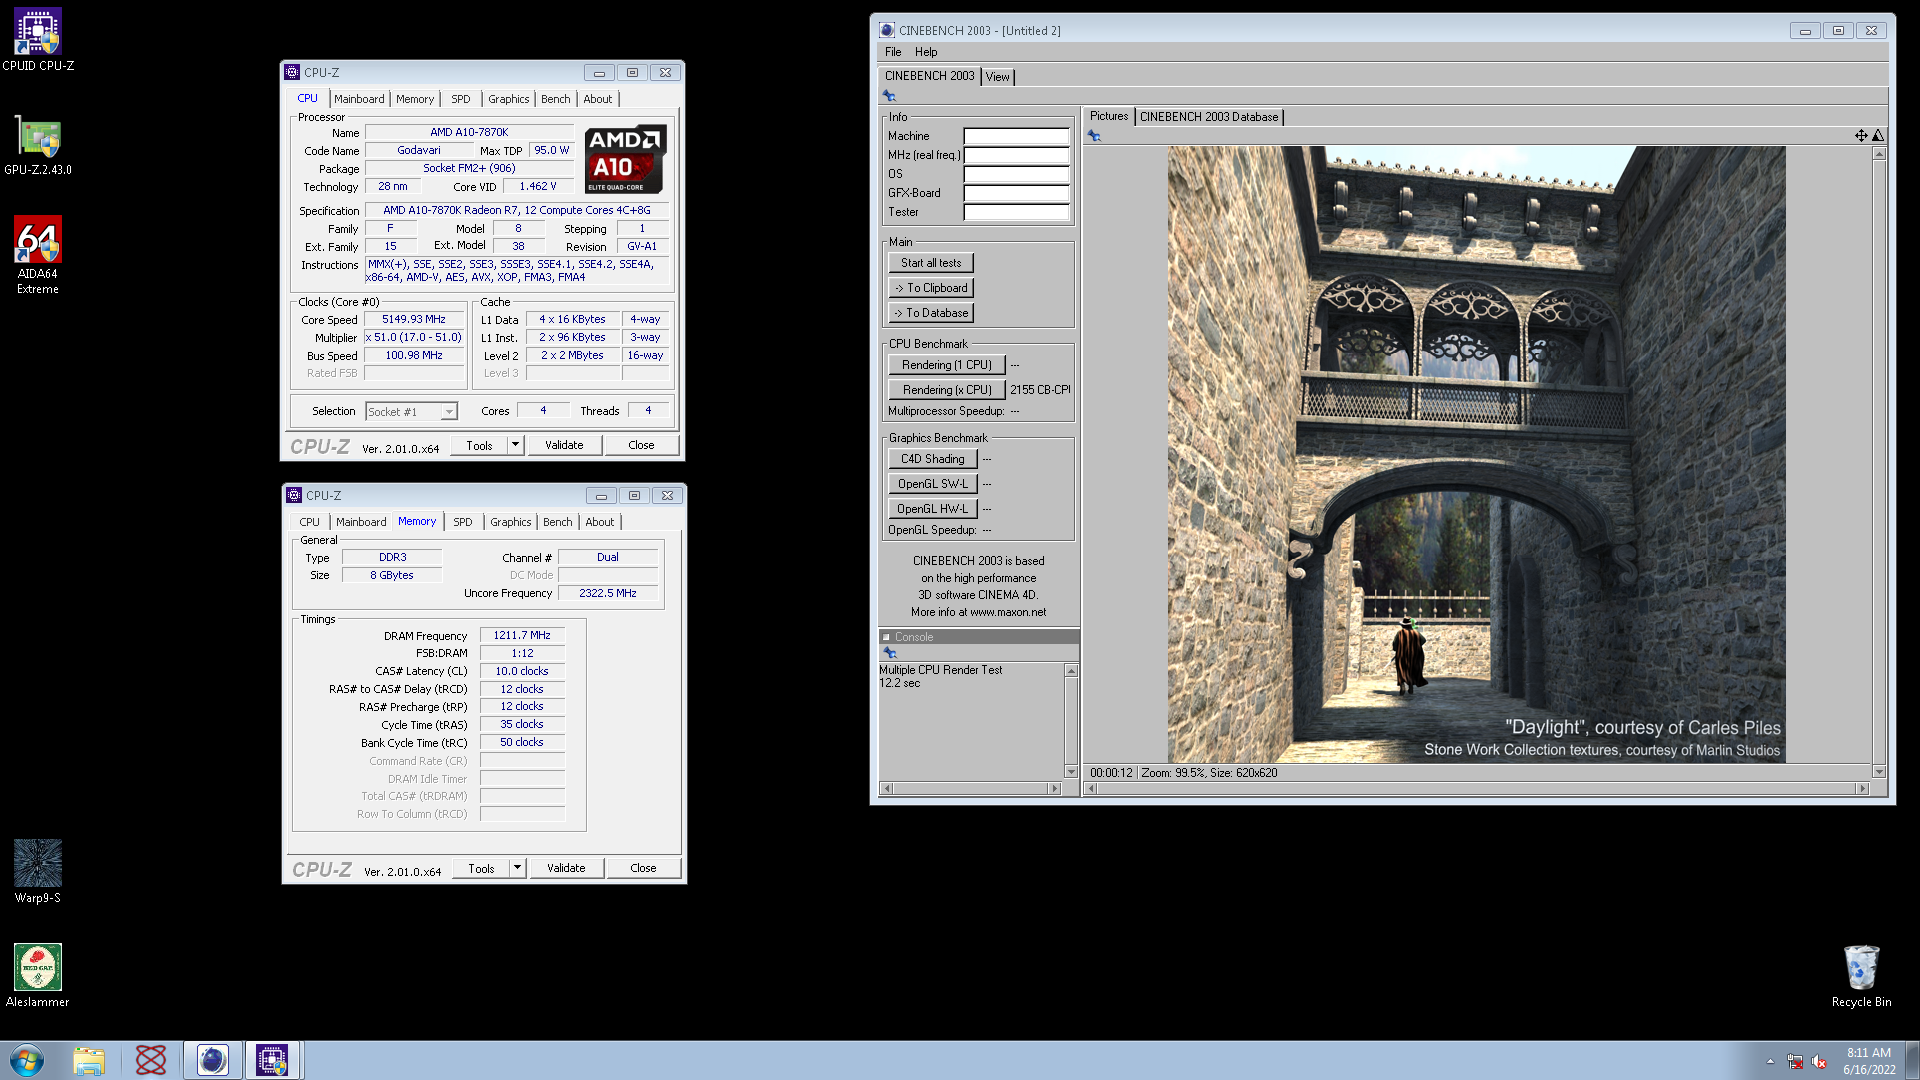Click the OS input field
1920x1080 pixels.
coord(1016,174)
